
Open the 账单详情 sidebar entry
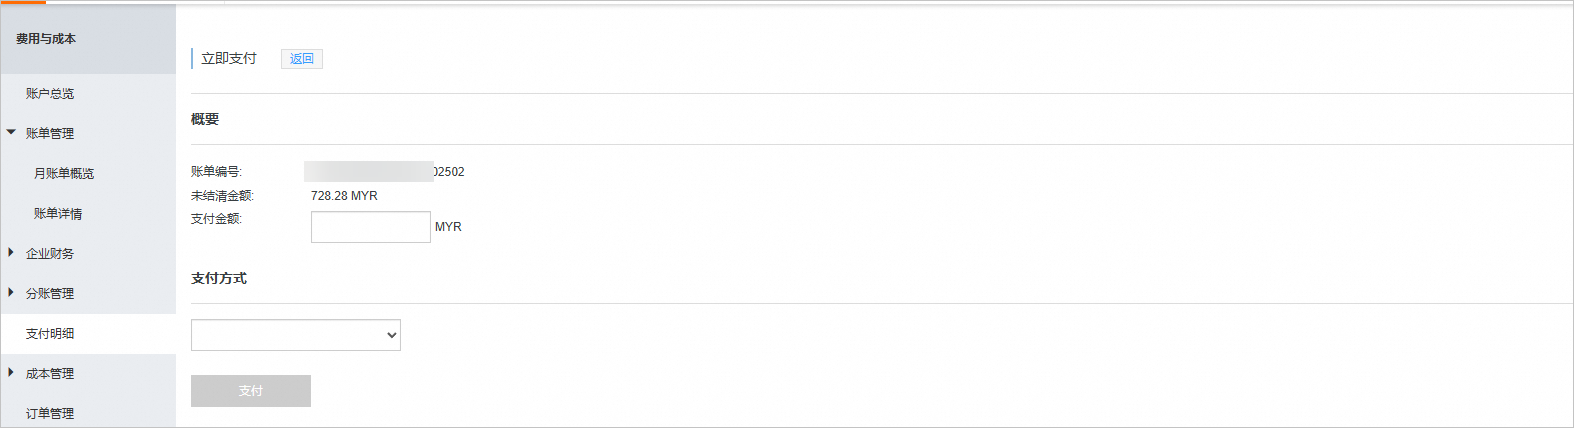[x=58, y=214]
